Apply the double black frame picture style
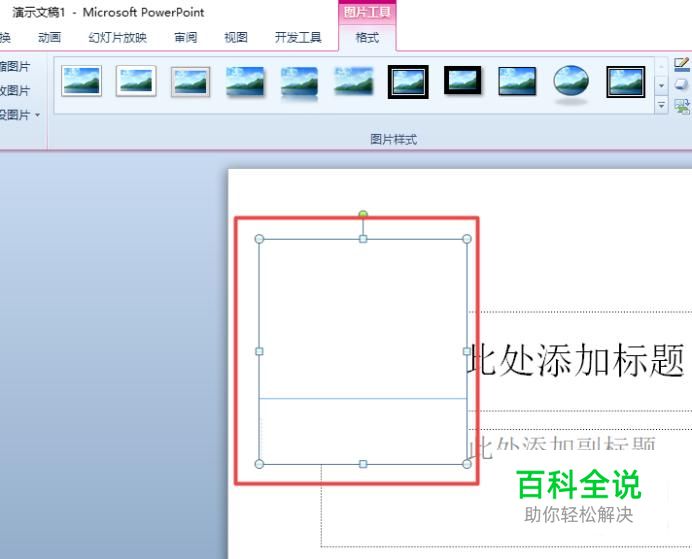This screenshot has width=692, height=559. pos(408,82)
